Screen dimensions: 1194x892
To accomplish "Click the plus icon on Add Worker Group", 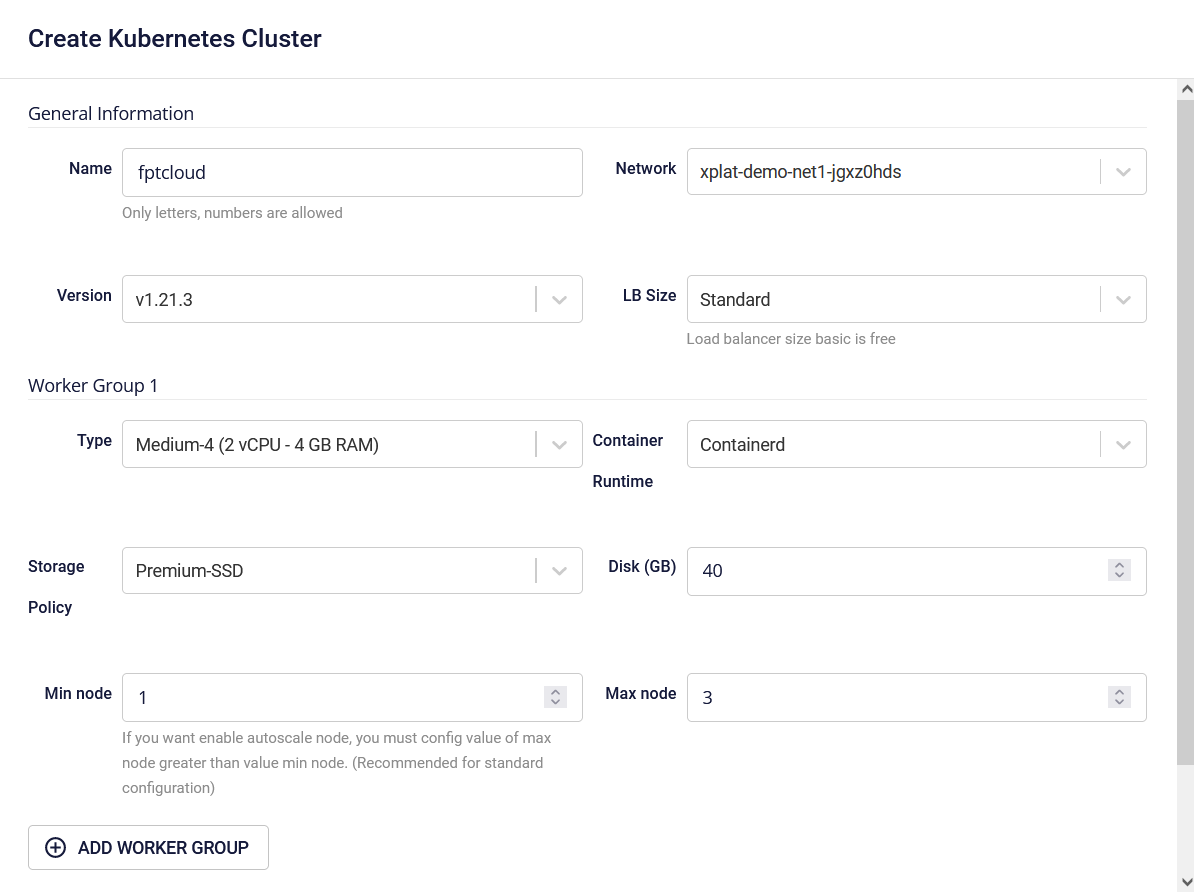I will point(56,848).
